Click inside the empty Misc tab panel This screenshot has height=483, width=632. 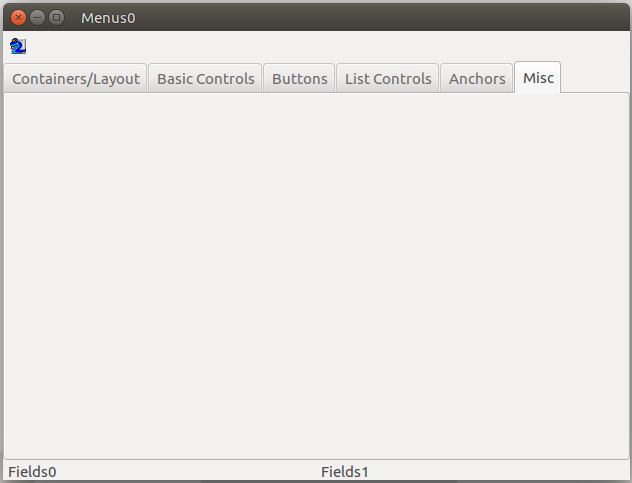pyautogui.click(x=316, y=275)
